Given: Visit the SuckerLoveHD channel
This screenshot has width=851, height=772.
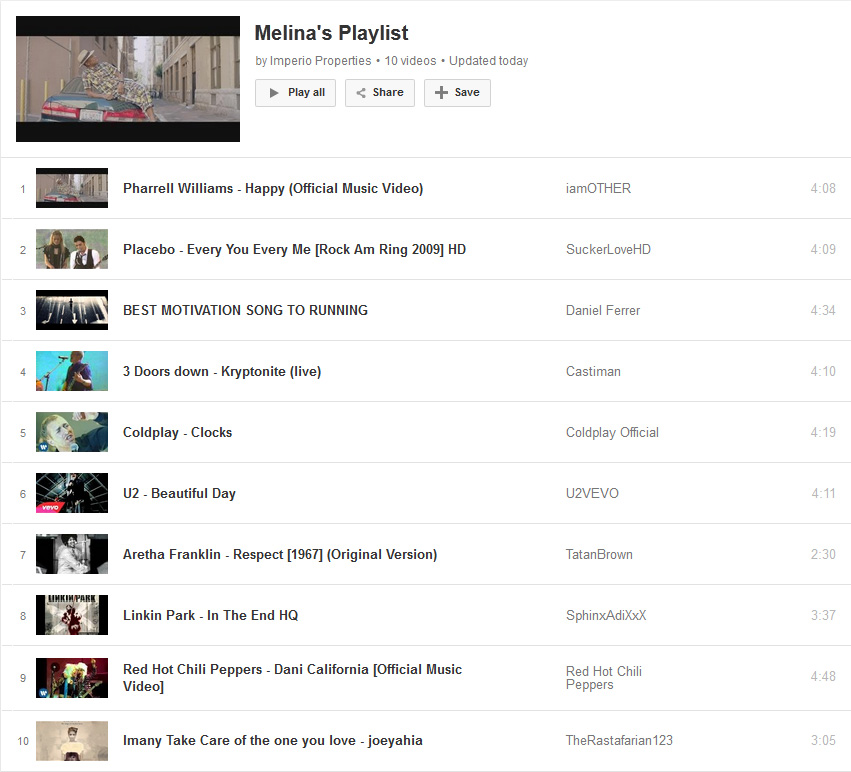Looking at the screenshot, I should (608, 249).
